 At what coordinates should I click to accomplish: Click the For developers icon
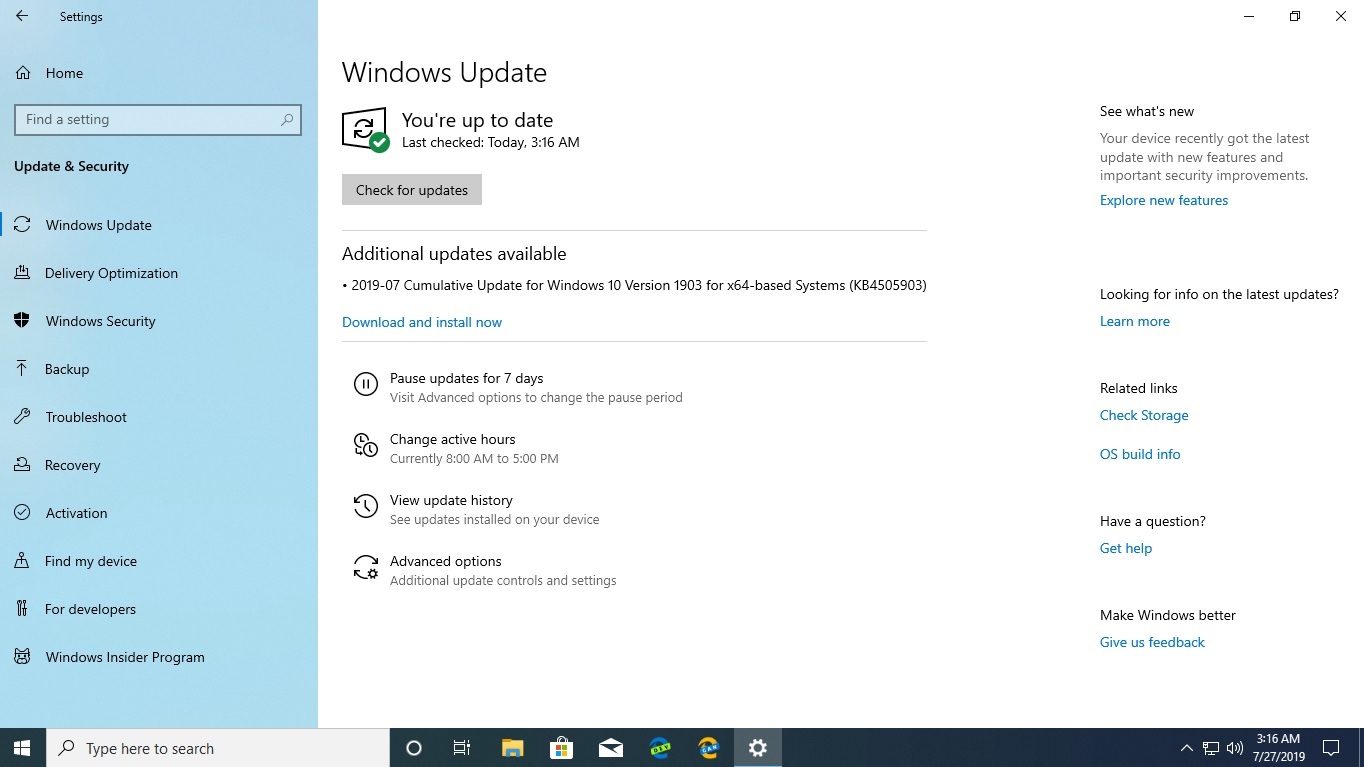click(22, 609)
